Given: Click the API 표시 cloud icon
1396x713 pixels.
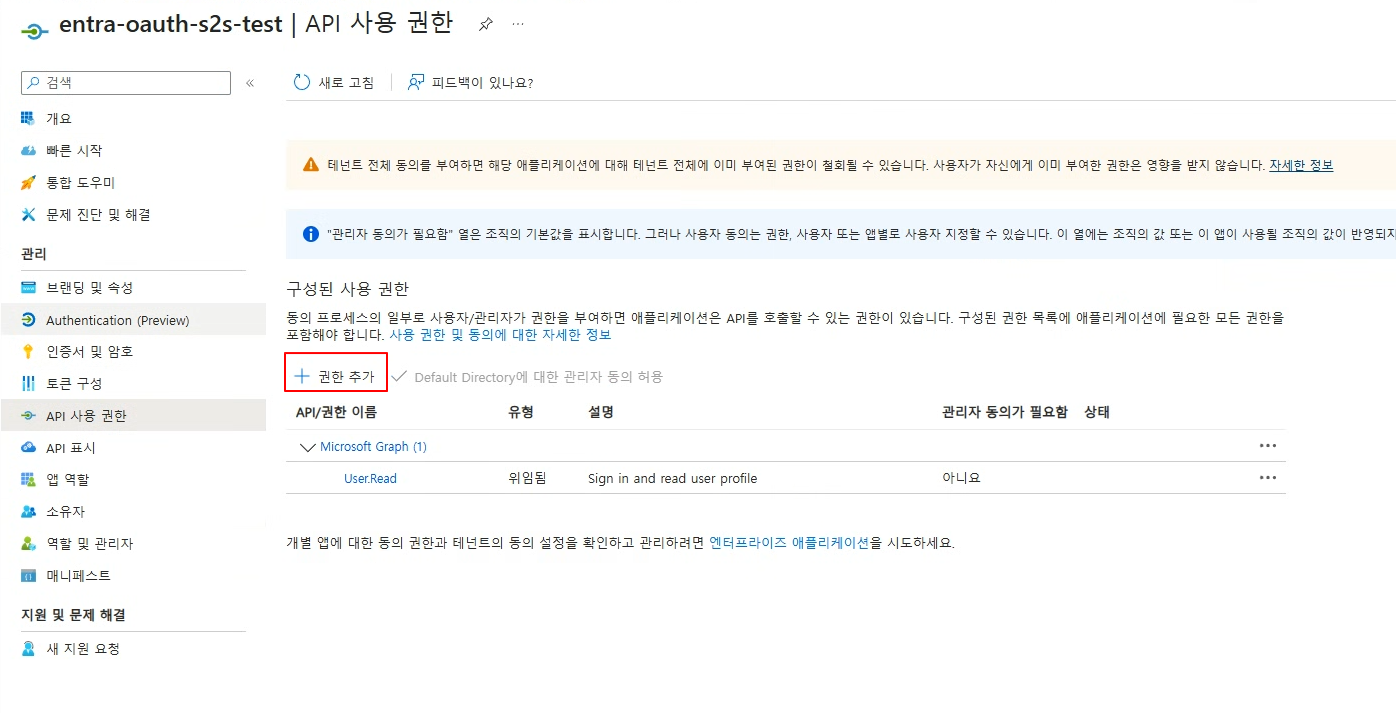Looking at the screenshot, I should click(x=28, y=448).
